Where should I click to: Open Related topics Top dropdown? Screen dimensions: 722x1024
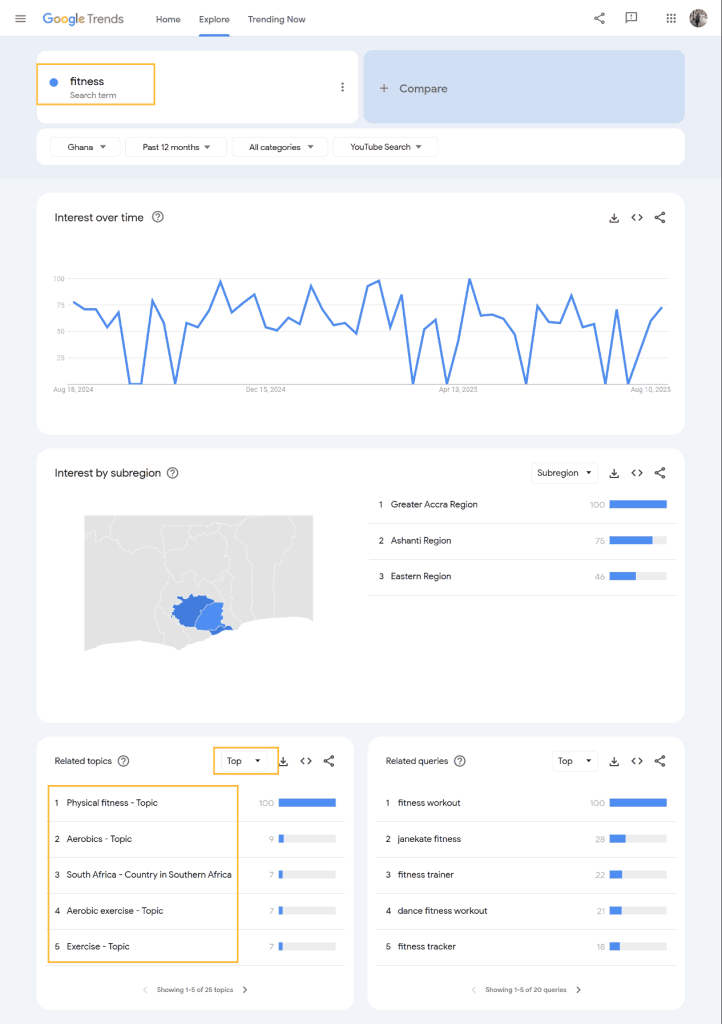click(x=244, y=761)
